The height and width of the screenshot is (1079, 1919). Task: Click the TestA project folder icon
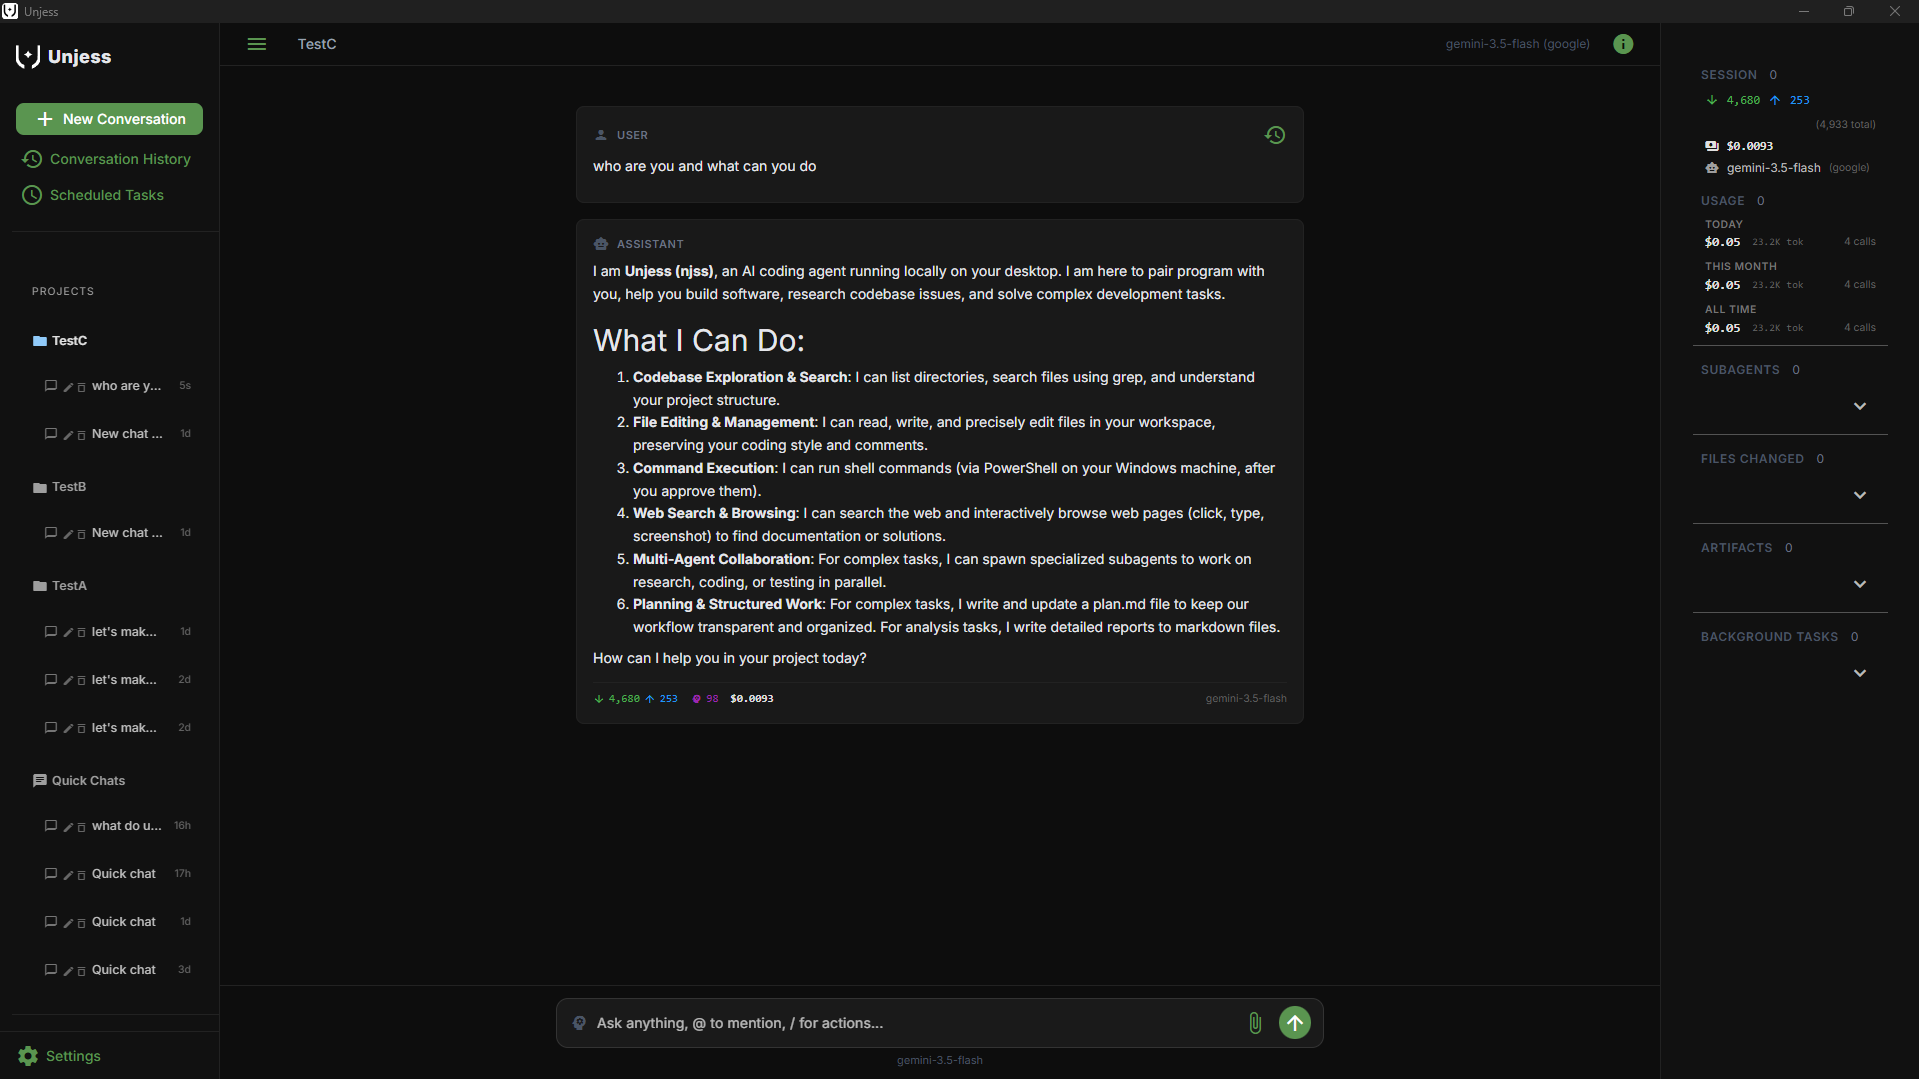40,586
